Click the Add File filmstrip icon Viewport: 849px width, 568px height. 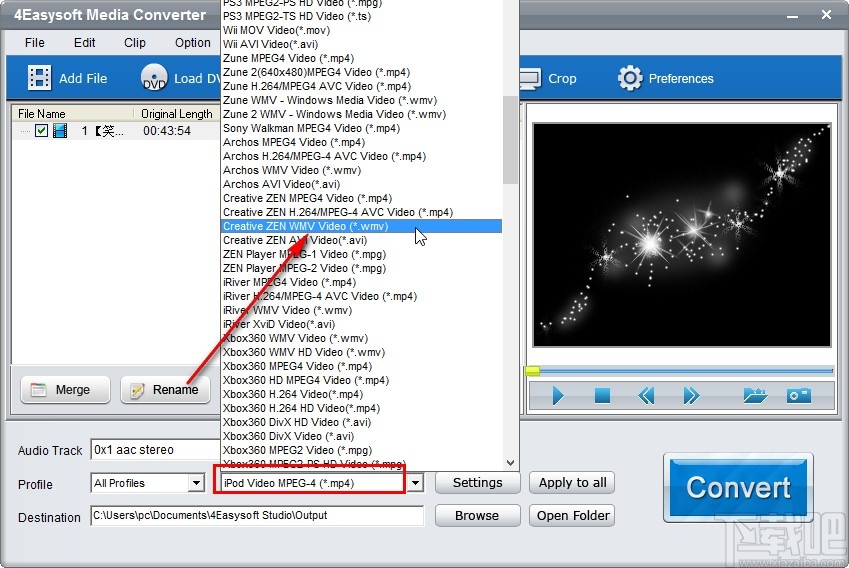click(40, 78)
